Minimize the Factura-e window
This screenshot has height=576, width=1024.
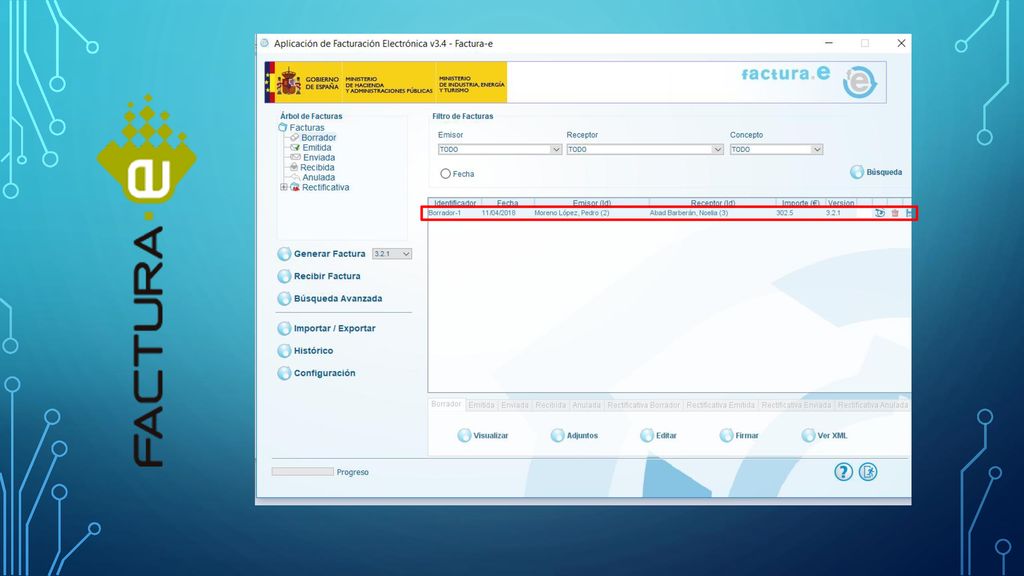click(x=829, y=43)
